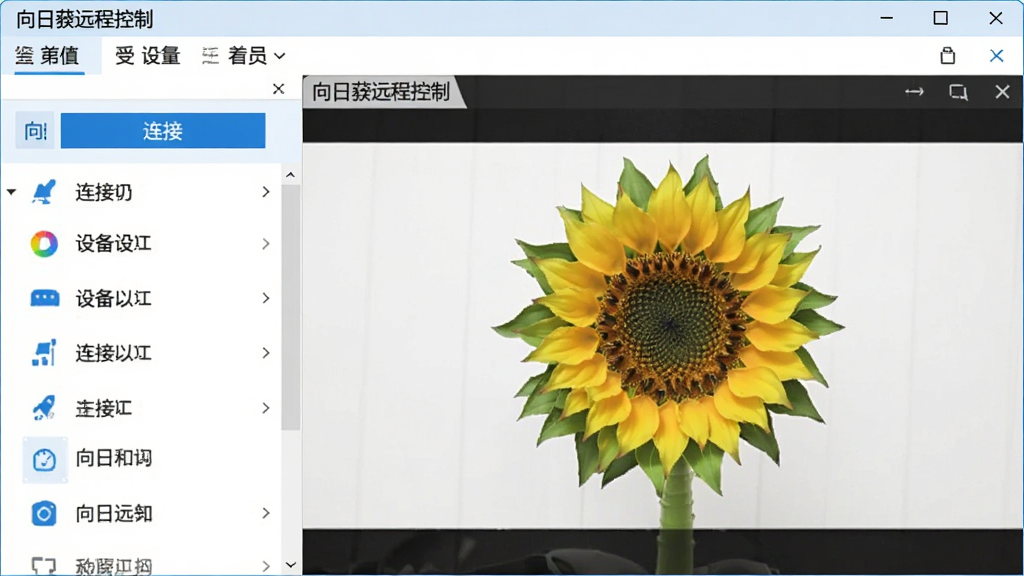Select the 连接汇 text label
1024x576 pixels.
tap(104, 408)
